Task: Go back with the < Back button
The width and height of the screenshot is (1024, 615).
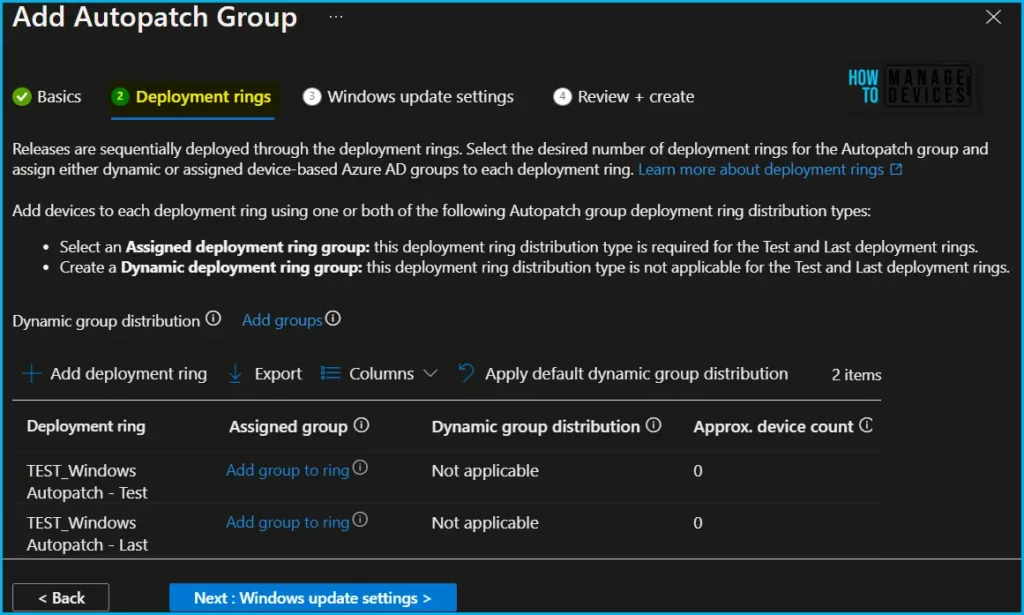Action: (61, 597)
